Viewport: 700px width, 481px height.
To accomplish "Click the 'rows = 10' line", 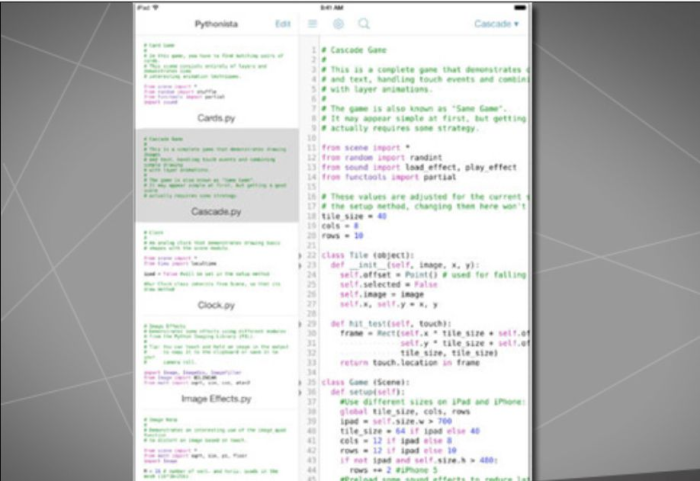I will 342,236.
